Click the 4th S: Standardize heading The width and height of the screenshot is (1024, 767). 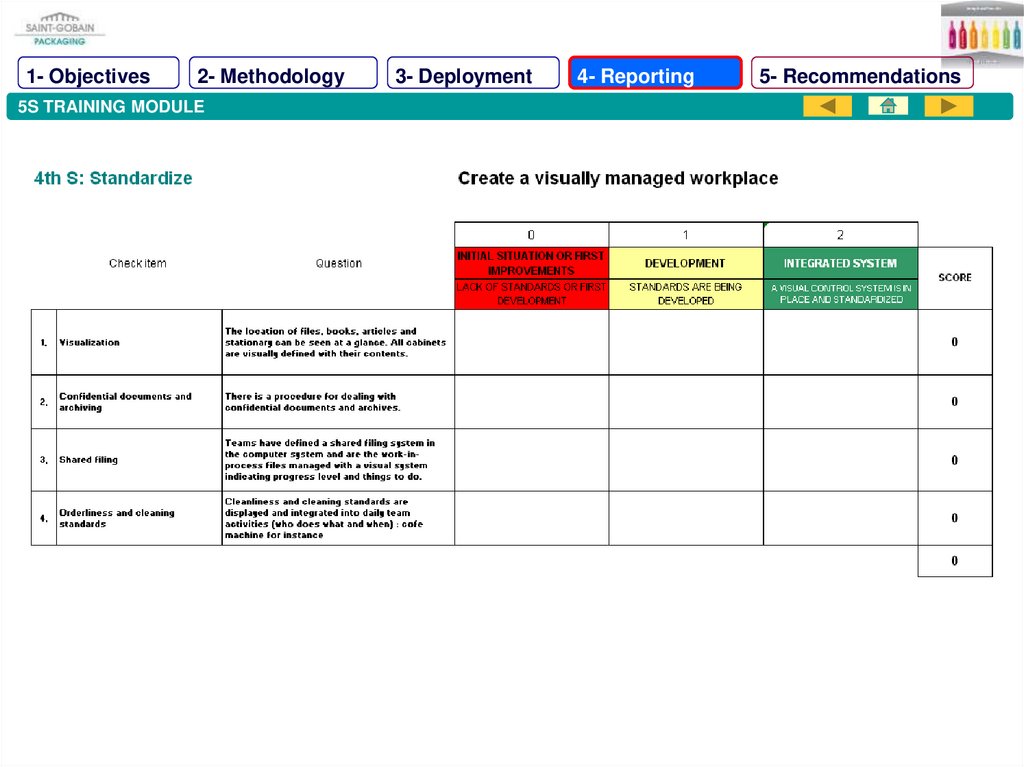coord(113,179)
